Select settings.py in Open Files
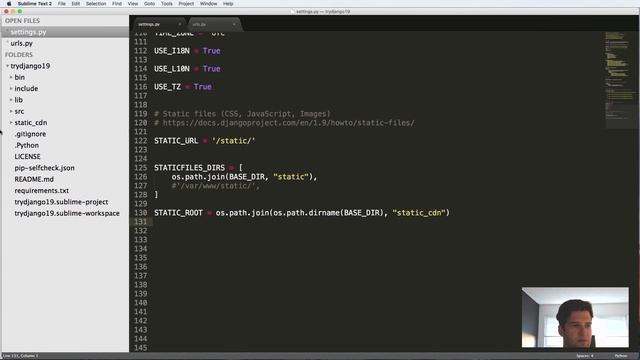 click(x=65, y=32)
